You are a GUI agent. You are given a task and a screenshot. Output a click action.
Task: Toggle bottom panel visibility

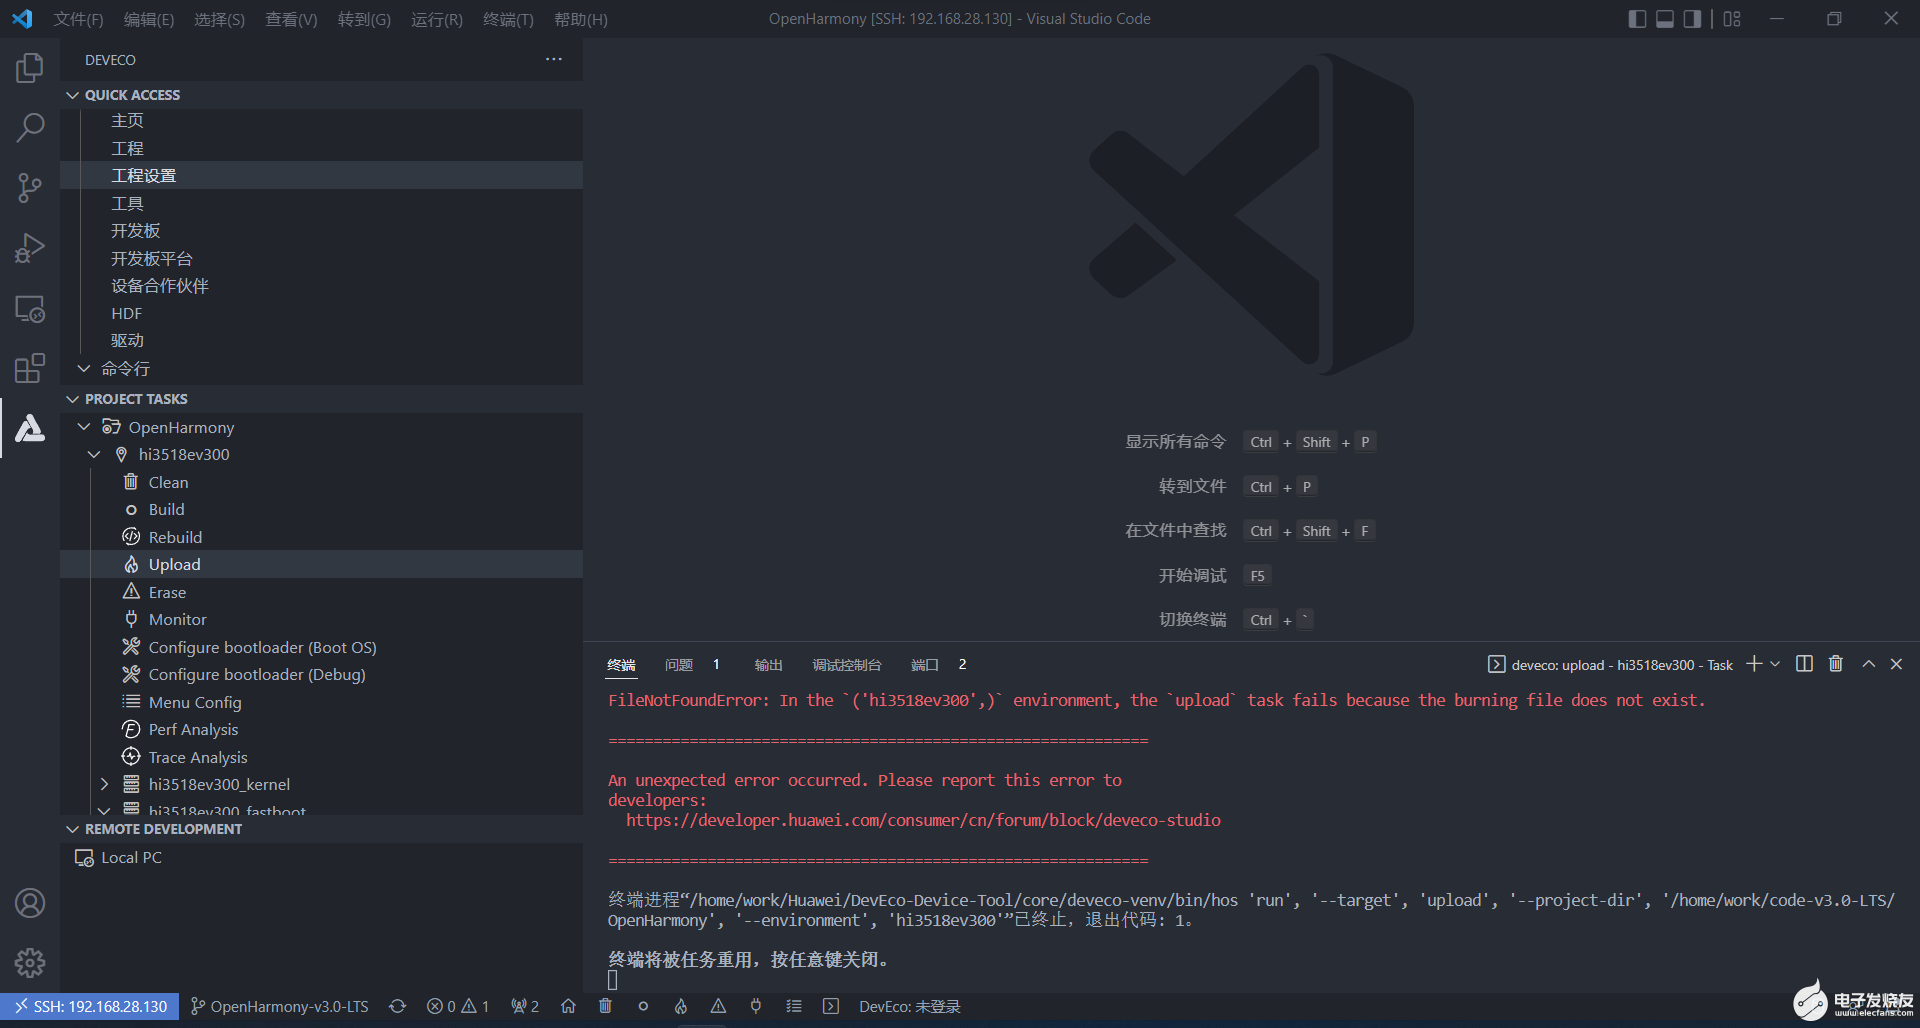(x=1665, y=19)
